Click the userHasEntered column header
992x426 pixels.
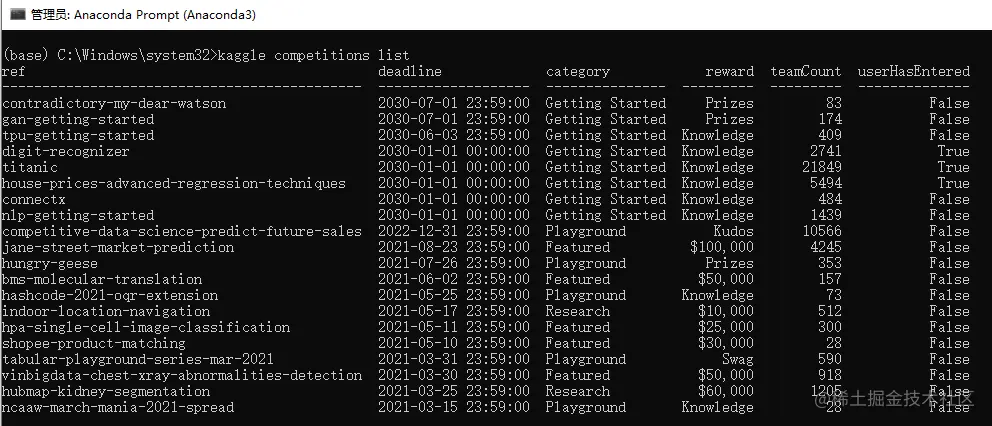(914, 72)
